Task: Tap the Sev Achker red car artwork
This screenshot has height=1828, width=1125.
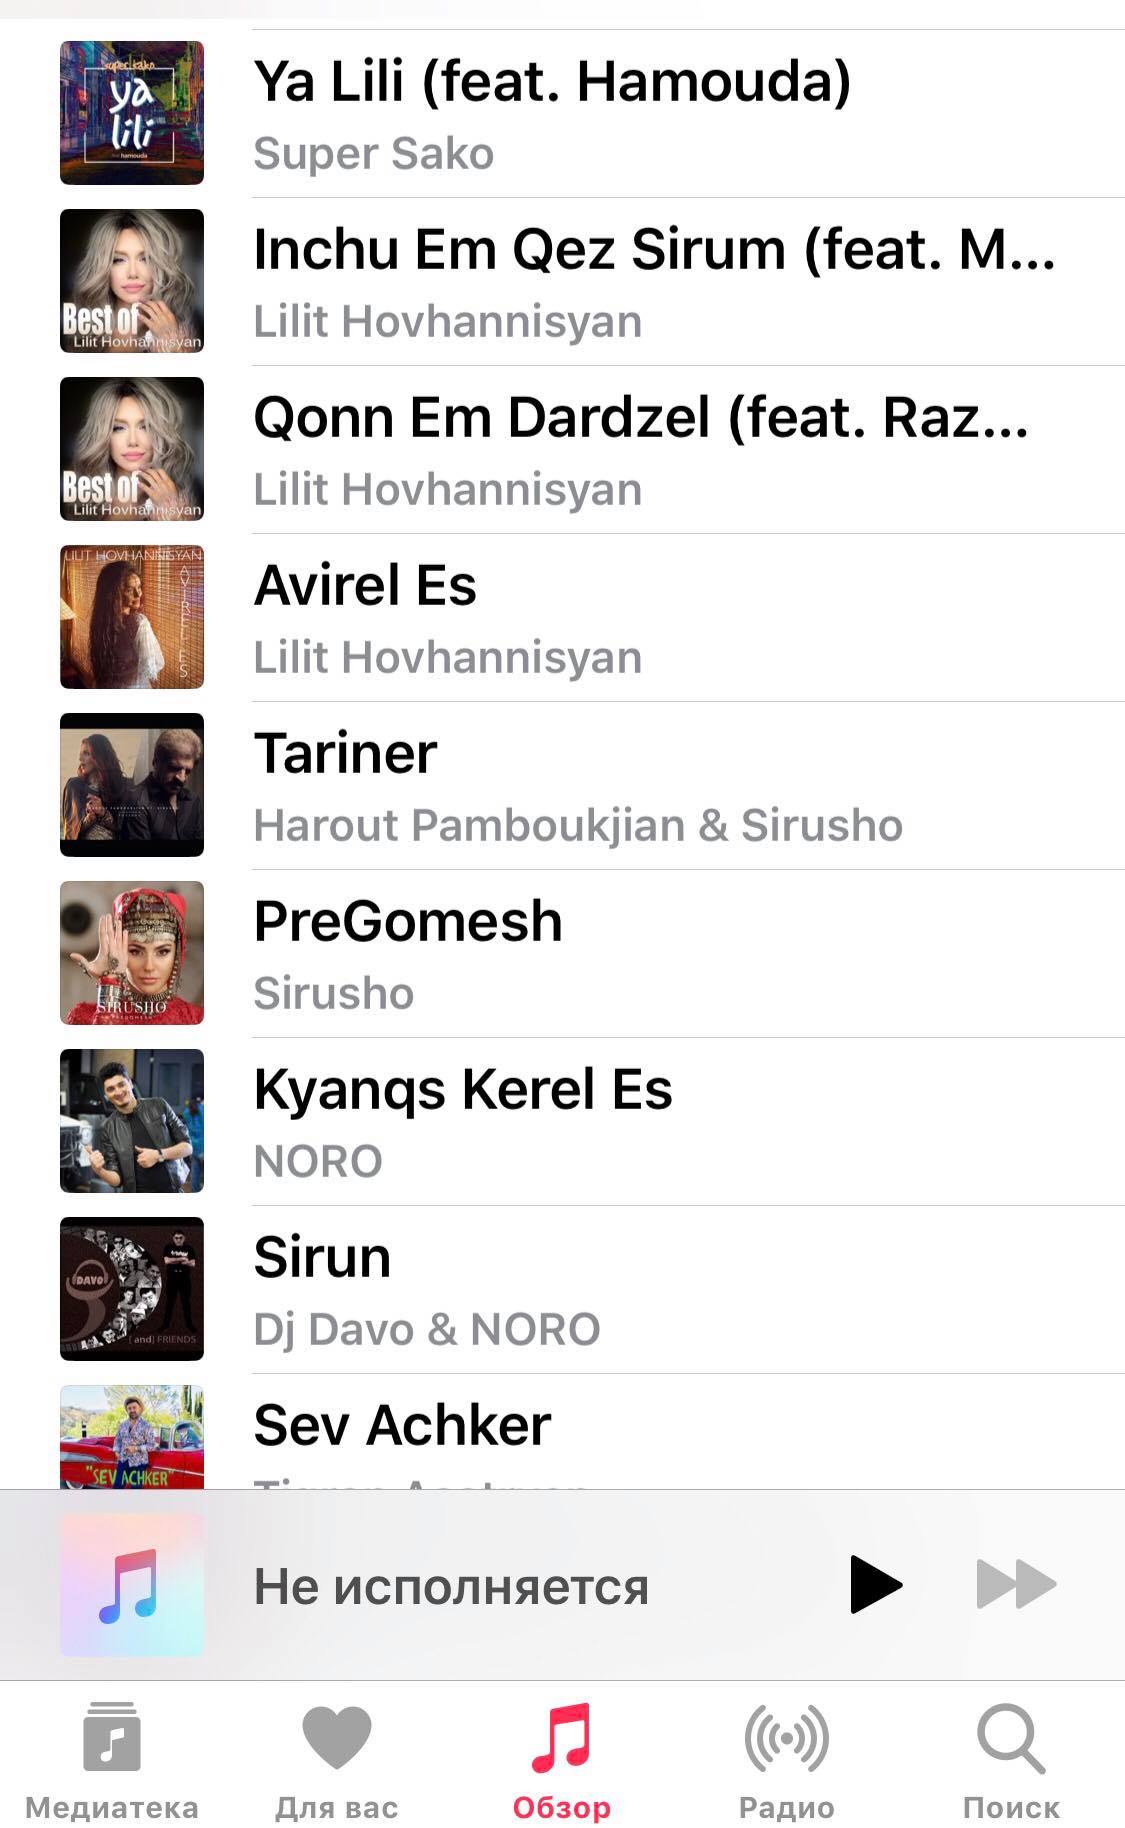Action: [132, 1437]
